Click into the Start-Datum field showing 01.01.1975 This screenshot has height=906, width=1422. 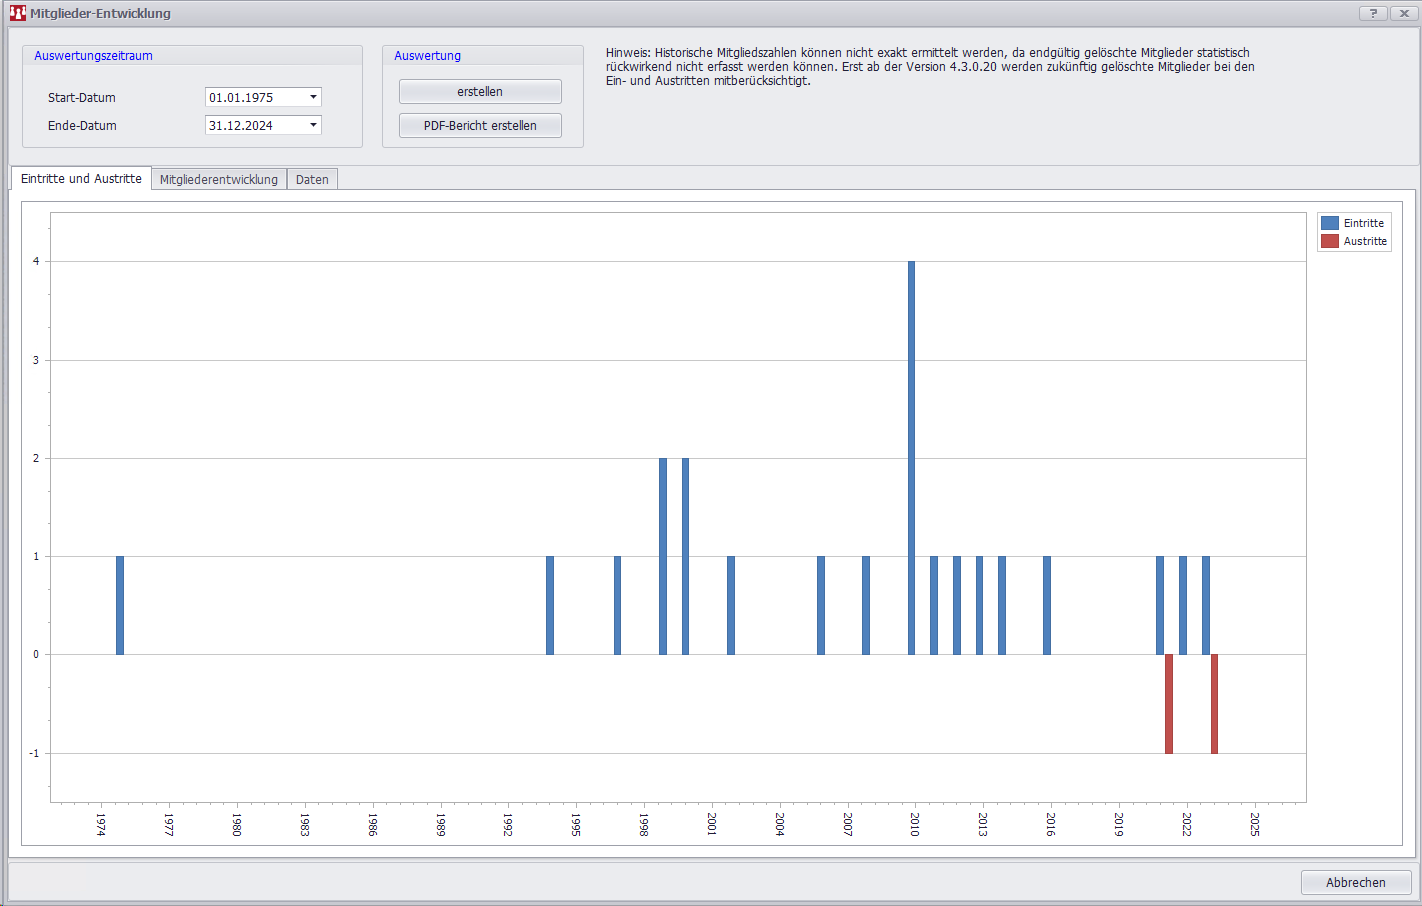coord(254,97)
